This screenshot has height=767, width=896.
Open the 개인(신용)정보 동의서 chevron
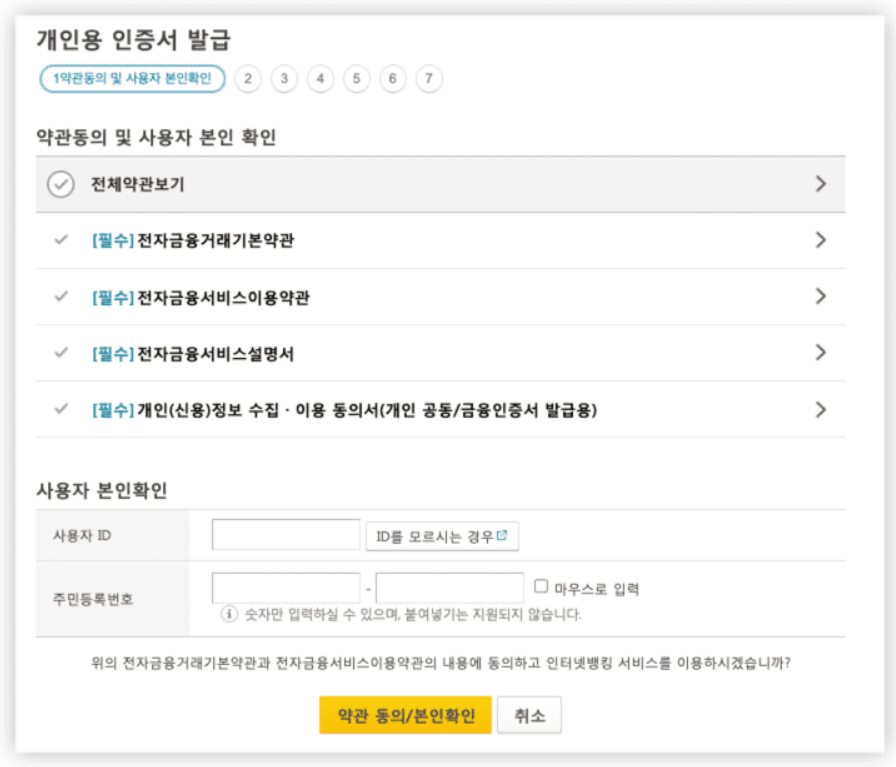click(x=821, y=409)
